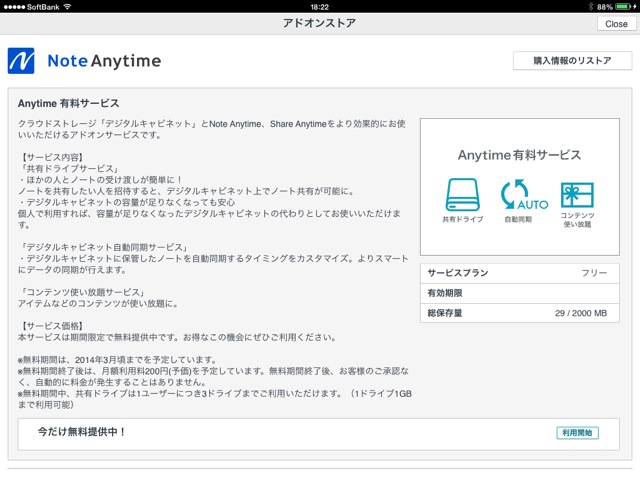
Task: Click the 総保存量 row
Action: (520, 313)
